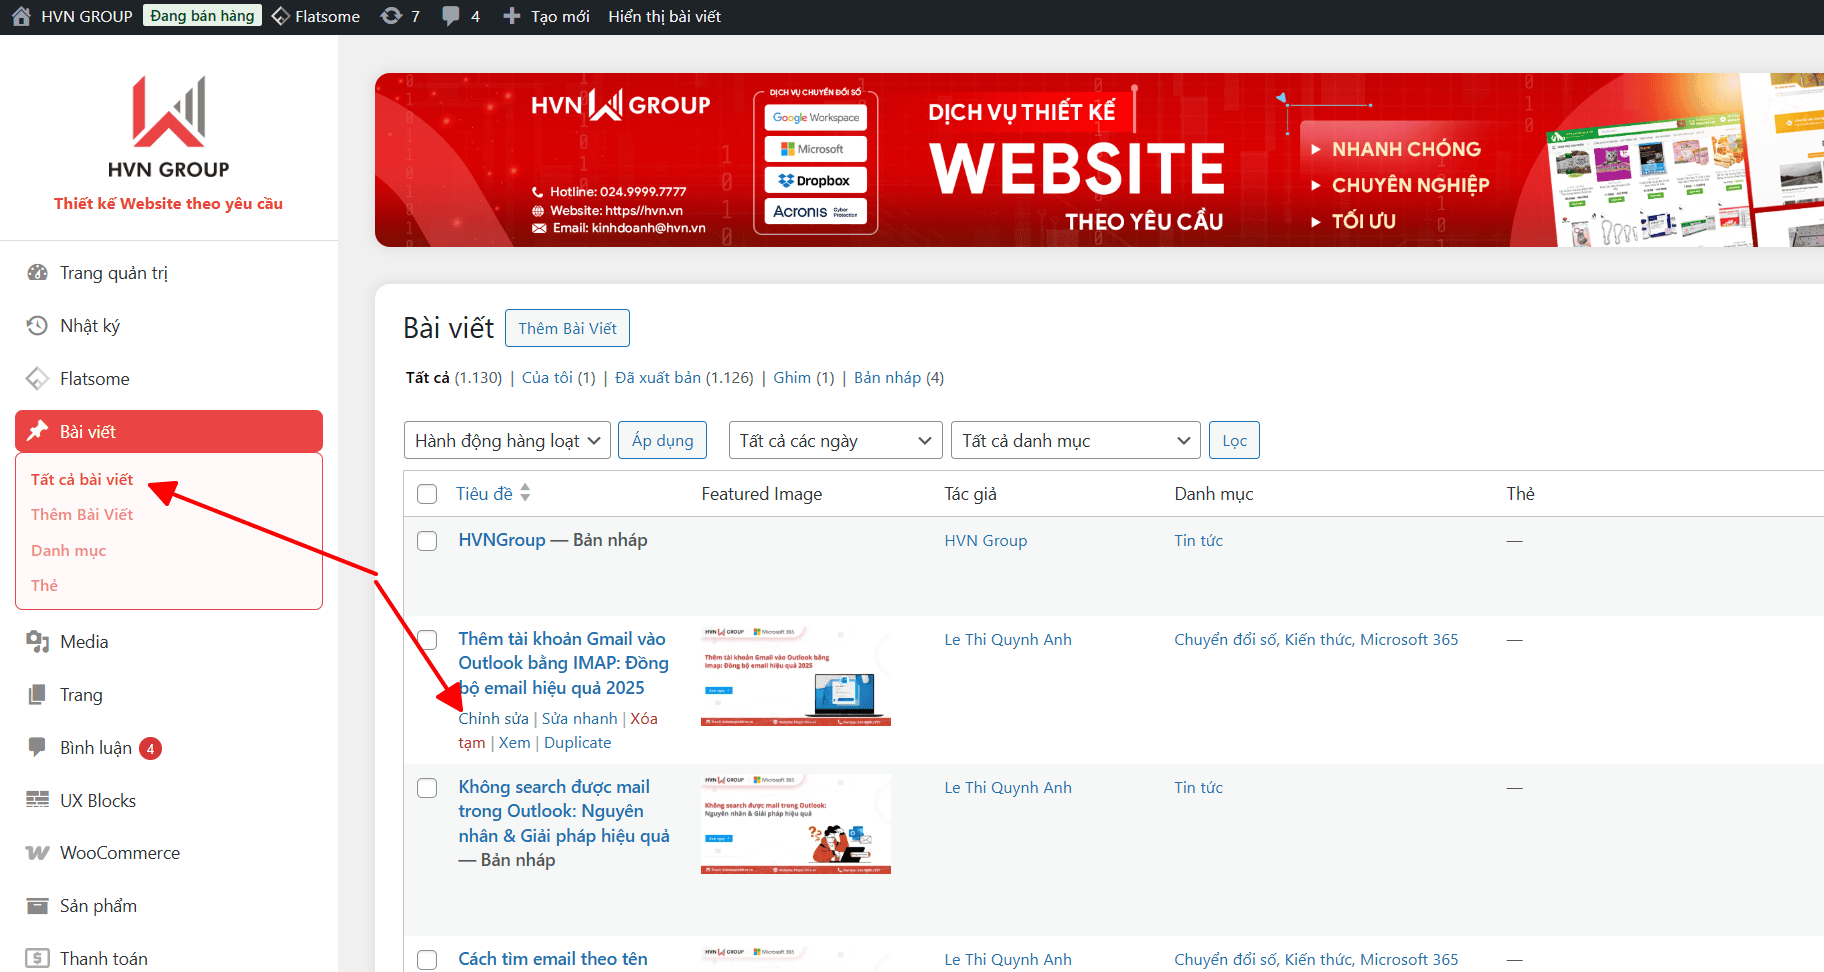Viewport: 1824px width, 972px height.
Task: Click the Nhật ký history icon
Action: click(x=38, y=326)
